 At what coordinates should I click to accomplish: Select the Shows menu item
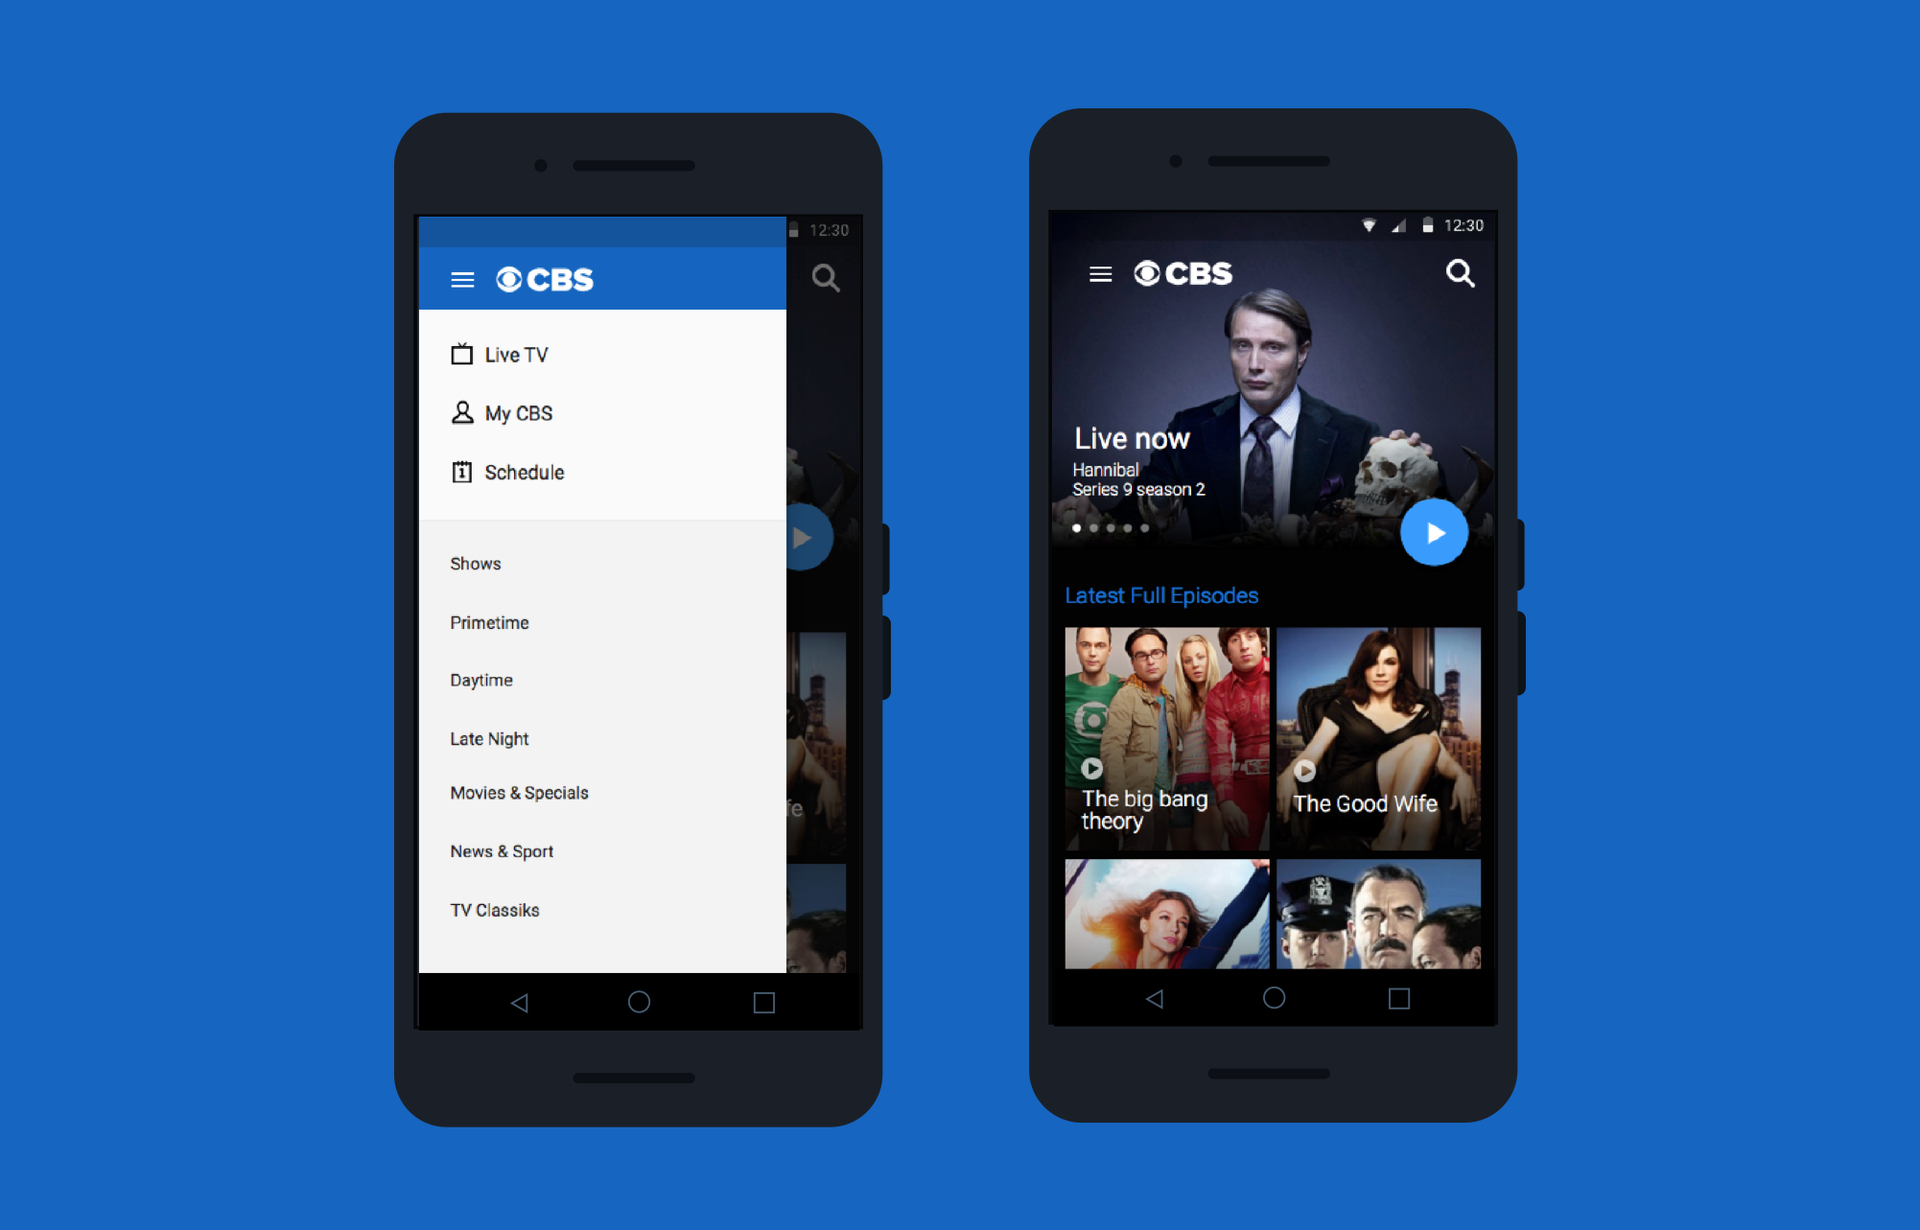tap(474, 563)
